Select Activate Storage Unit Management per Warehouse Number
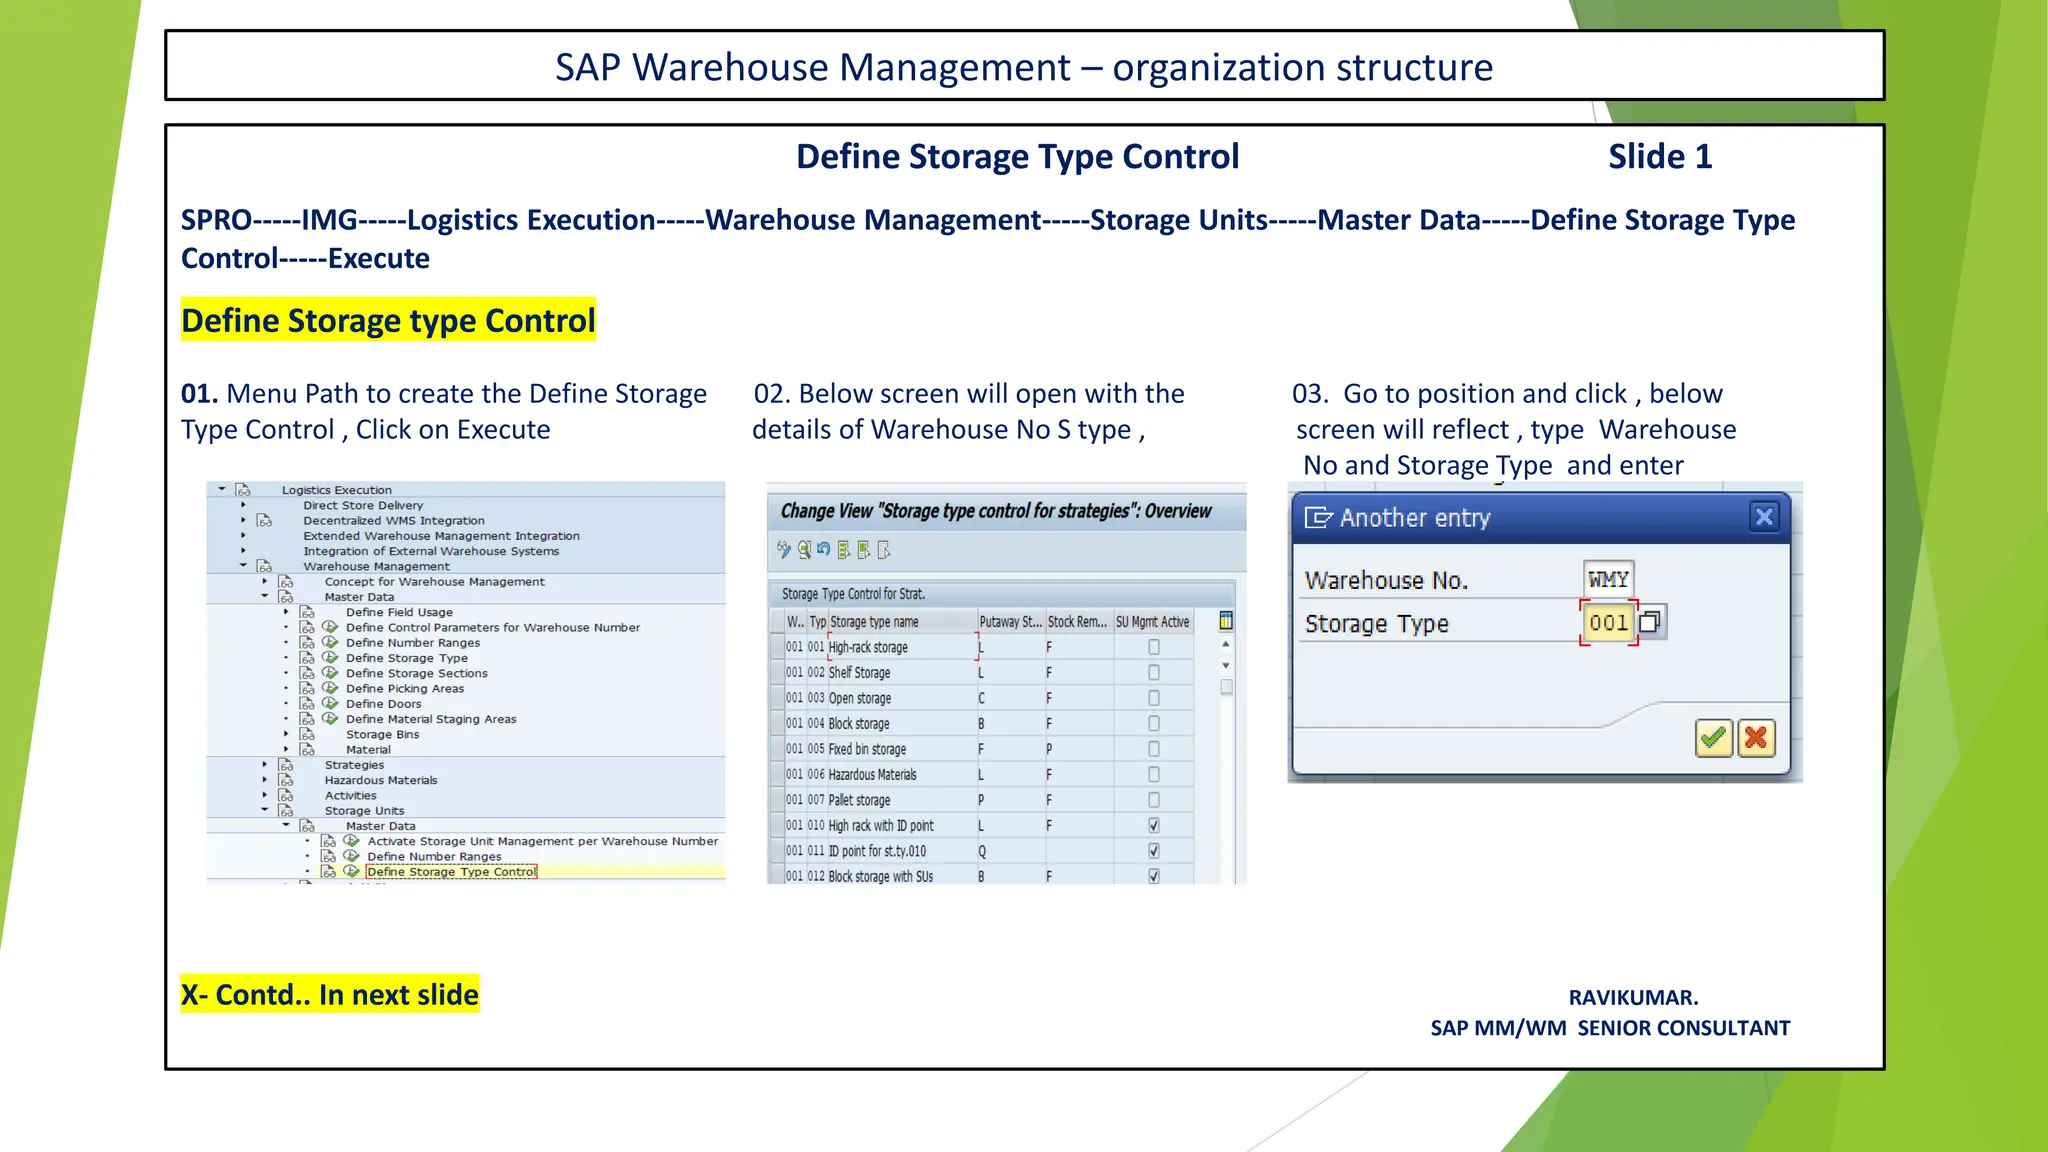Viewport: 2048px width, 1152px height. (x=542, y=841)
